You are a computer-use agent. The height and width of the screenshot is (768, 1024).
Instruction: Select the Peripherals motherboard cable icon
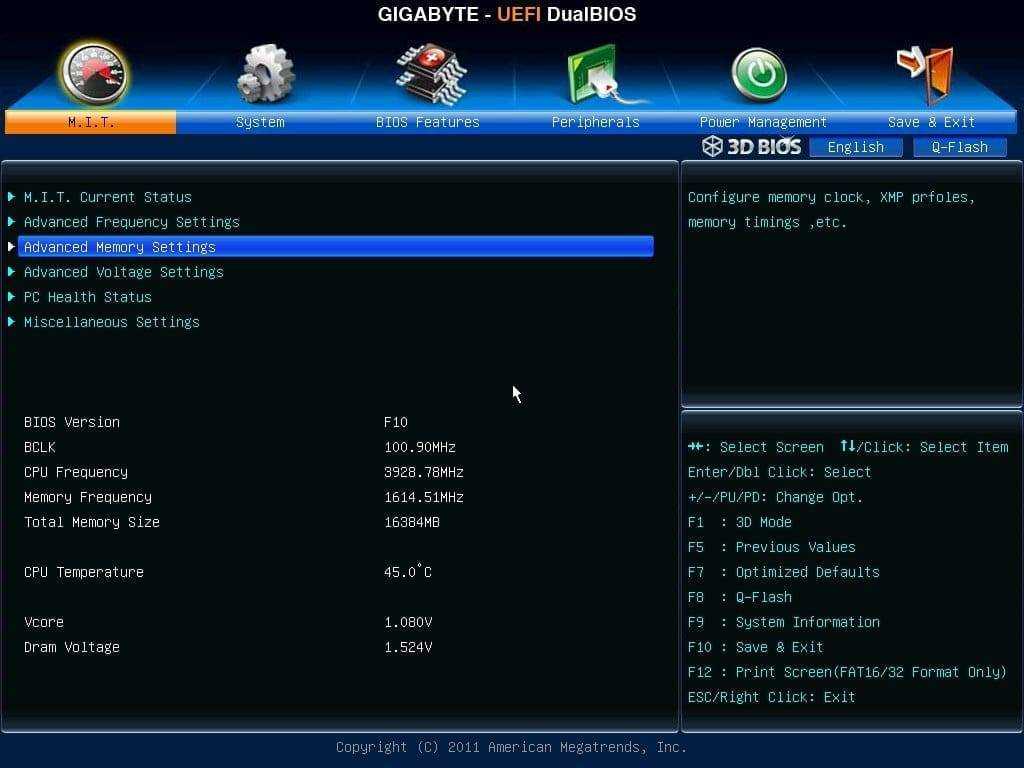coord(595,76)
